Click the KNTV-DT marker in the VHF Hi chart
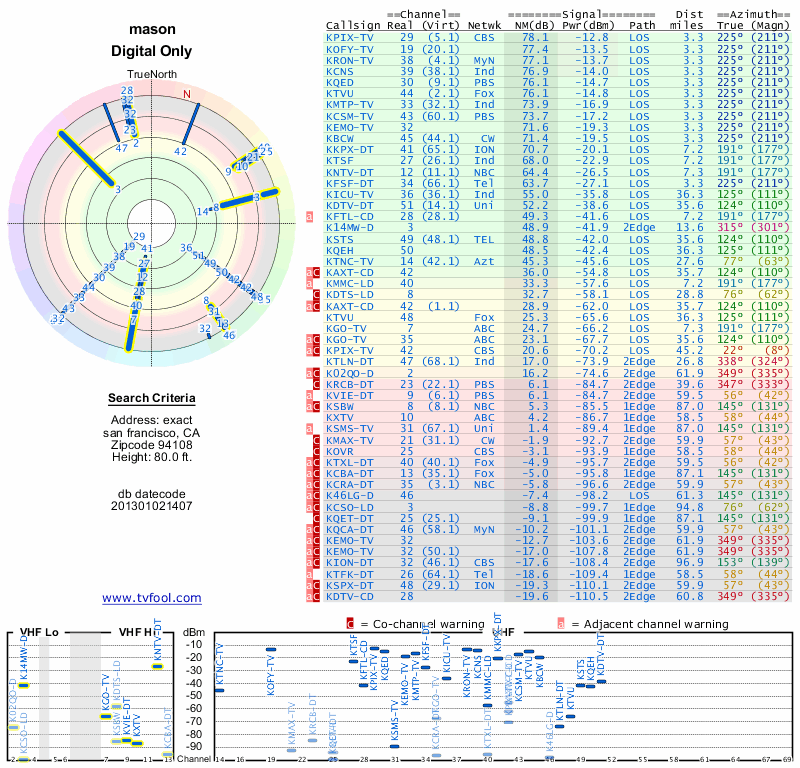 point(157,666)
